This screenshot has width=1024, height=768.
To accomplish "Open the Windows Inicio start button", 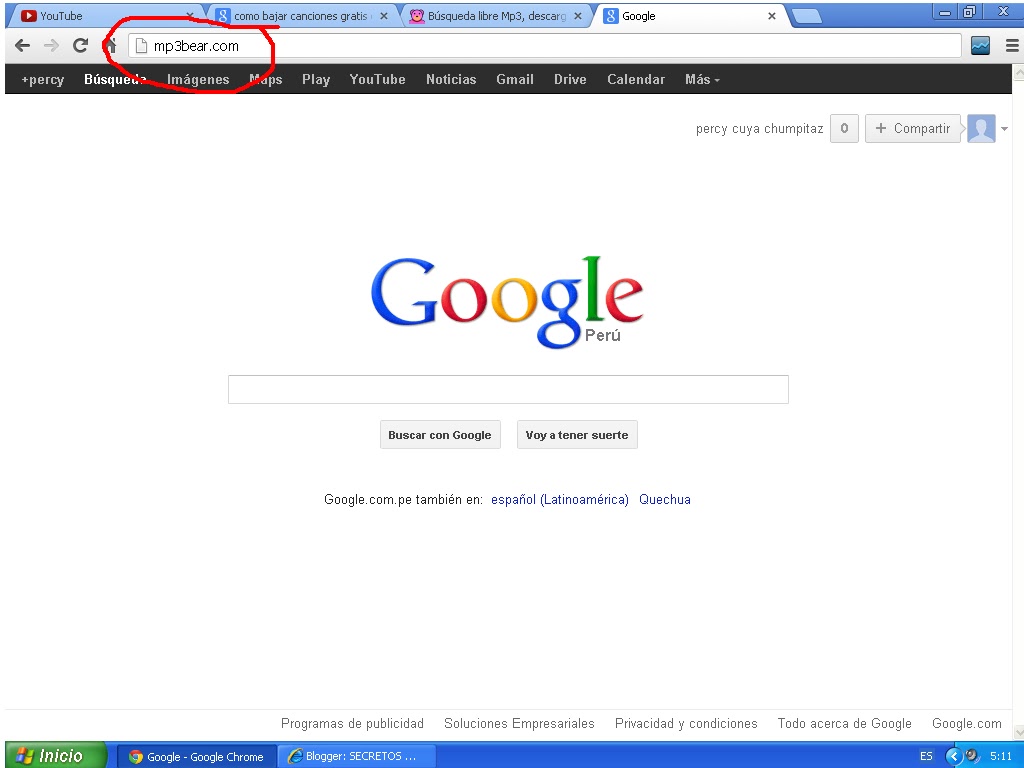I will [x=56, y=756].
